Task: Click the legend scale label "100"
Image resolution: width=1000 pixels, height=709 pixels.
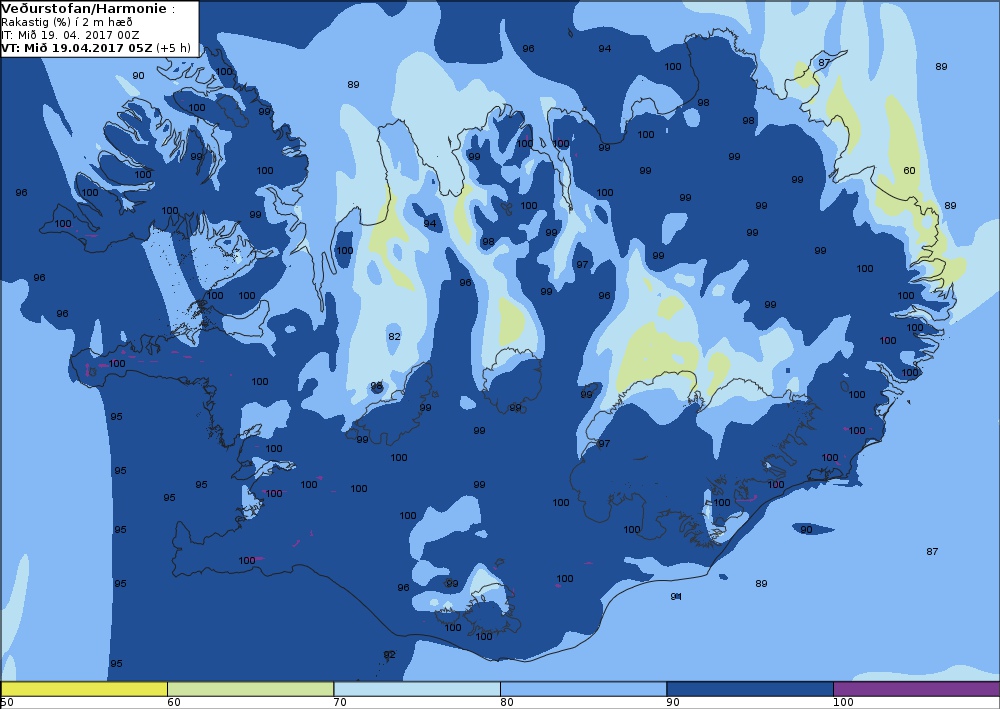Action: (x=843, y=702)
